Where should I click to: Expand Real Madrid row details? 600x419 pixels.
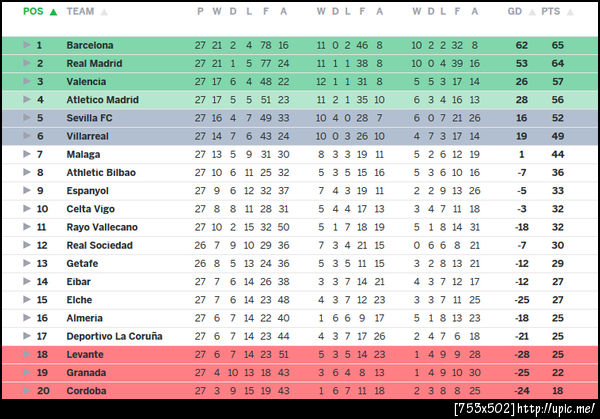pyautogui.click(x=27, y=63)
